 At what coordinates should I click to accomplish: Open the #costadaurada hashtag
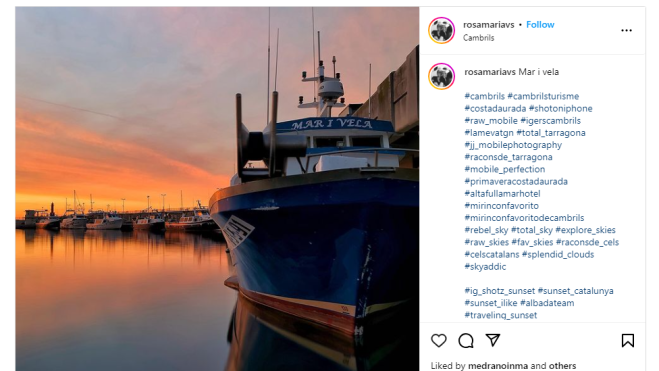coord(495,108)
